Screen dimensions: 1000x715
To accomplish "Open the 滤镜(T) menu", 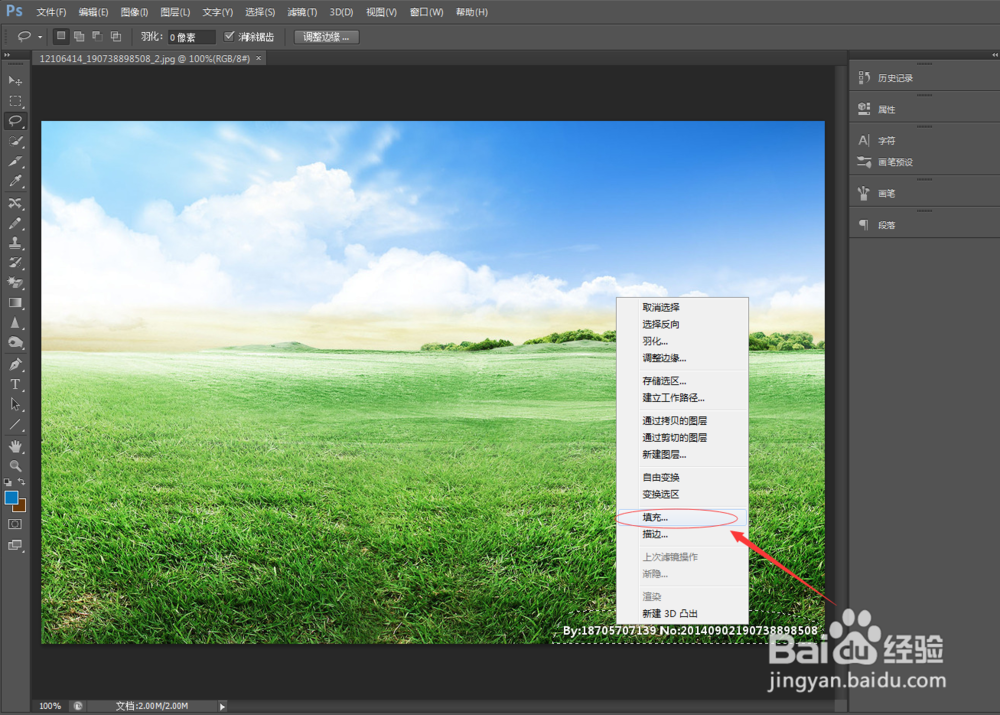I will coord(302,12).
